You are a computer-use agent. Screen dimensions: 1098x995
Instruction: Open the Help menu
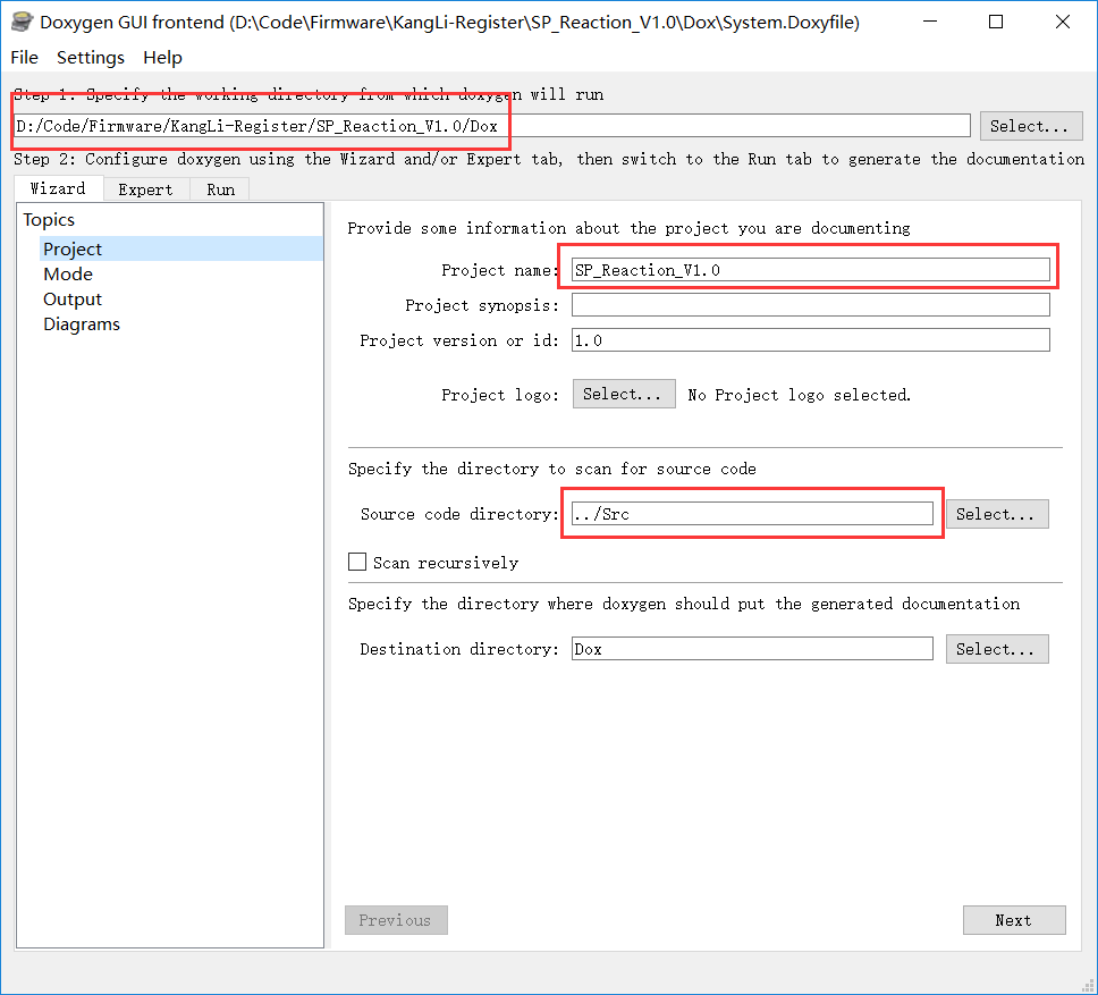pyautogui.click(x=162, y=57)
